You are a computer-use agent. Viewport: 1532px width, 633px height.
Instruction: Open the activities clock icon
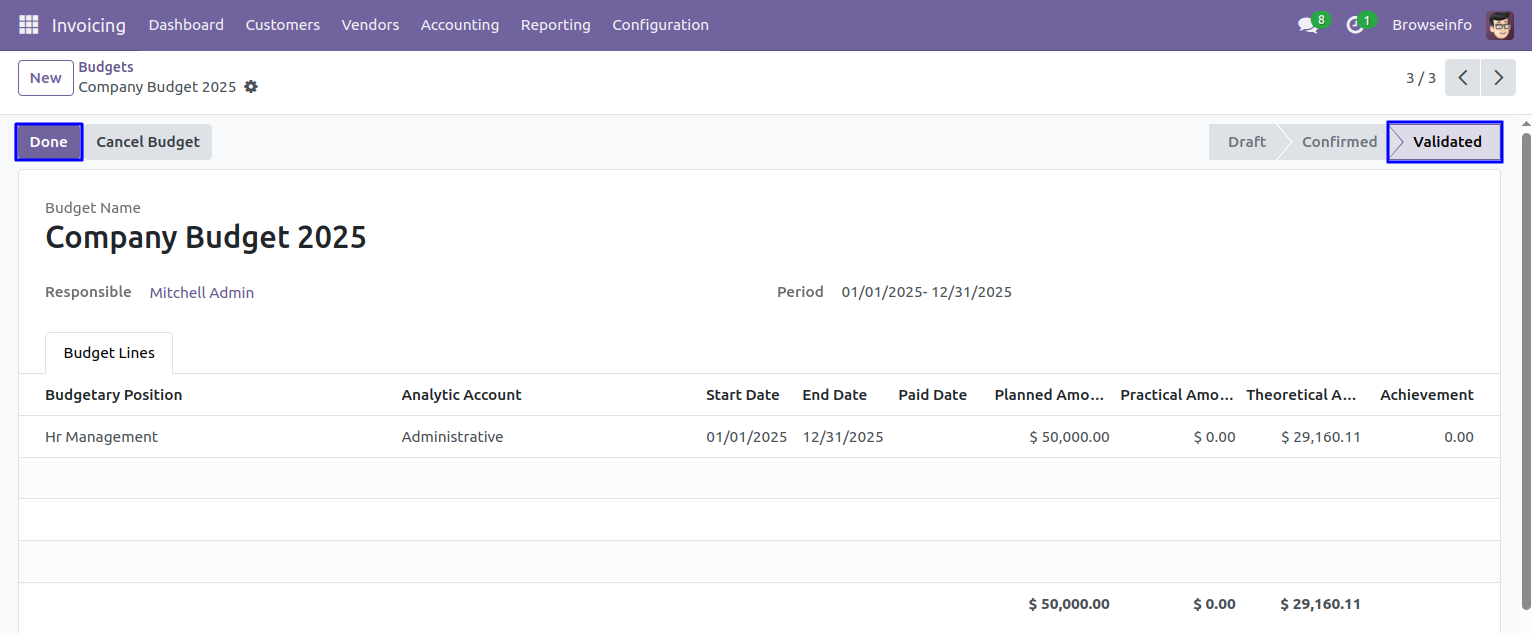[1355, 25]
